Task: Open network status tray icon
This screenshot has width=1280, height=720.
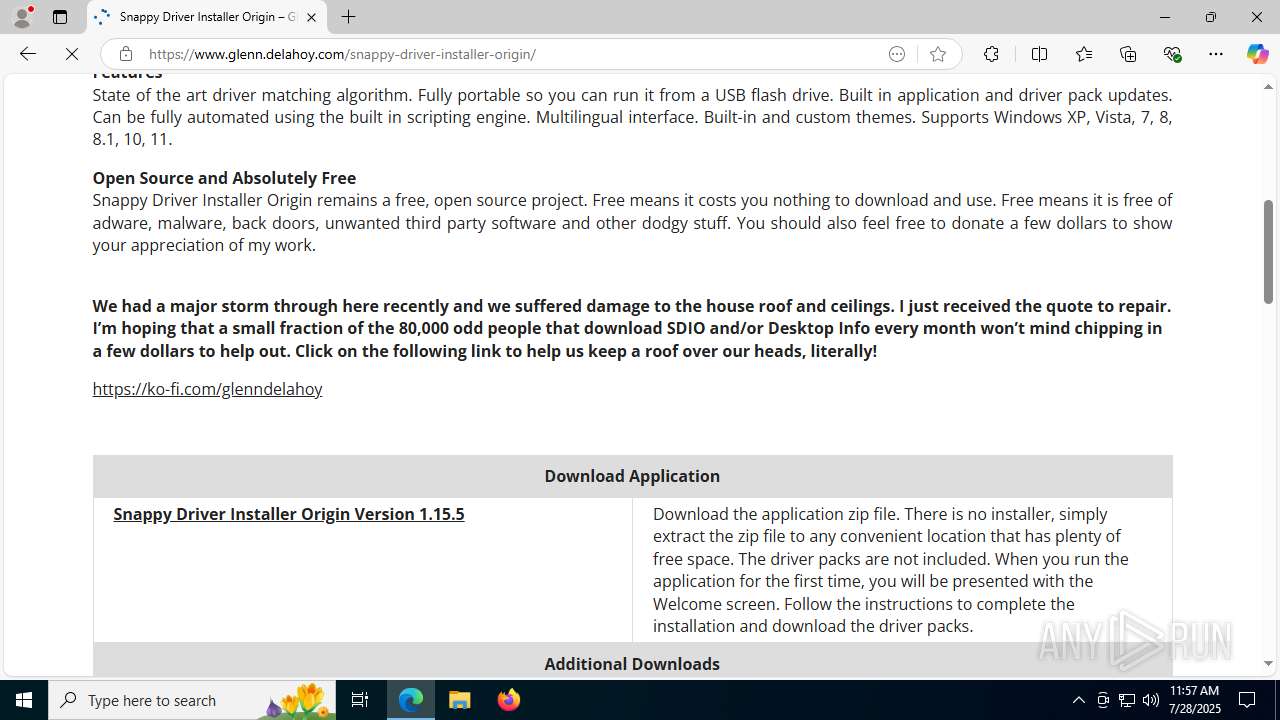Action: pyautogui.click(x=1127, y=700)
